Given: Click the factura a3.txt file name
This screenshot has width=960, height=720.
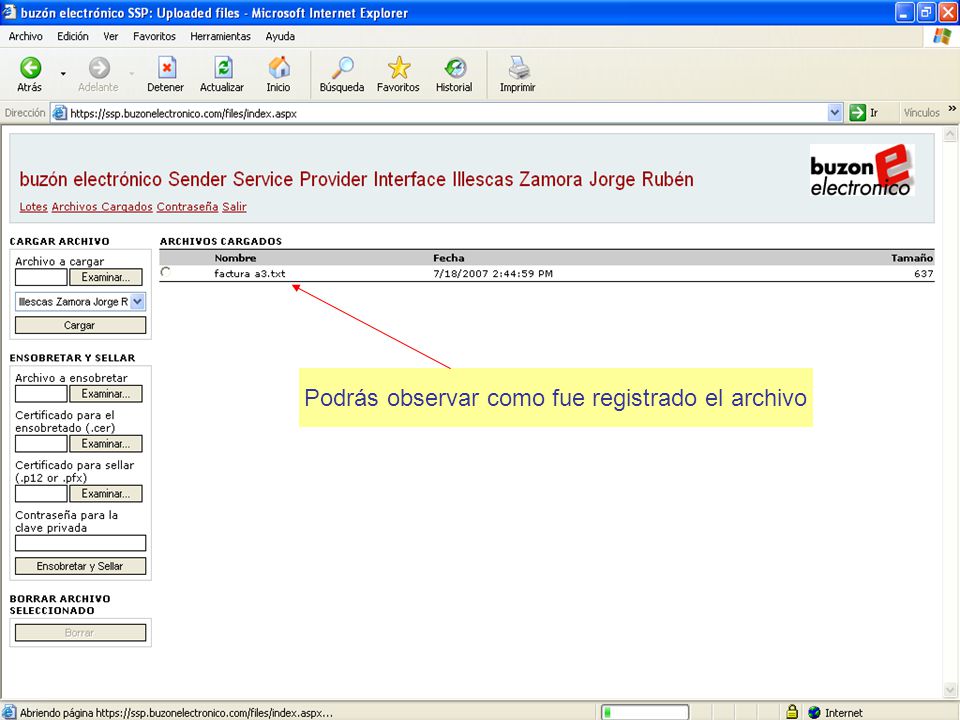Looking at the screenshot, I should click(x=249, y=274).
